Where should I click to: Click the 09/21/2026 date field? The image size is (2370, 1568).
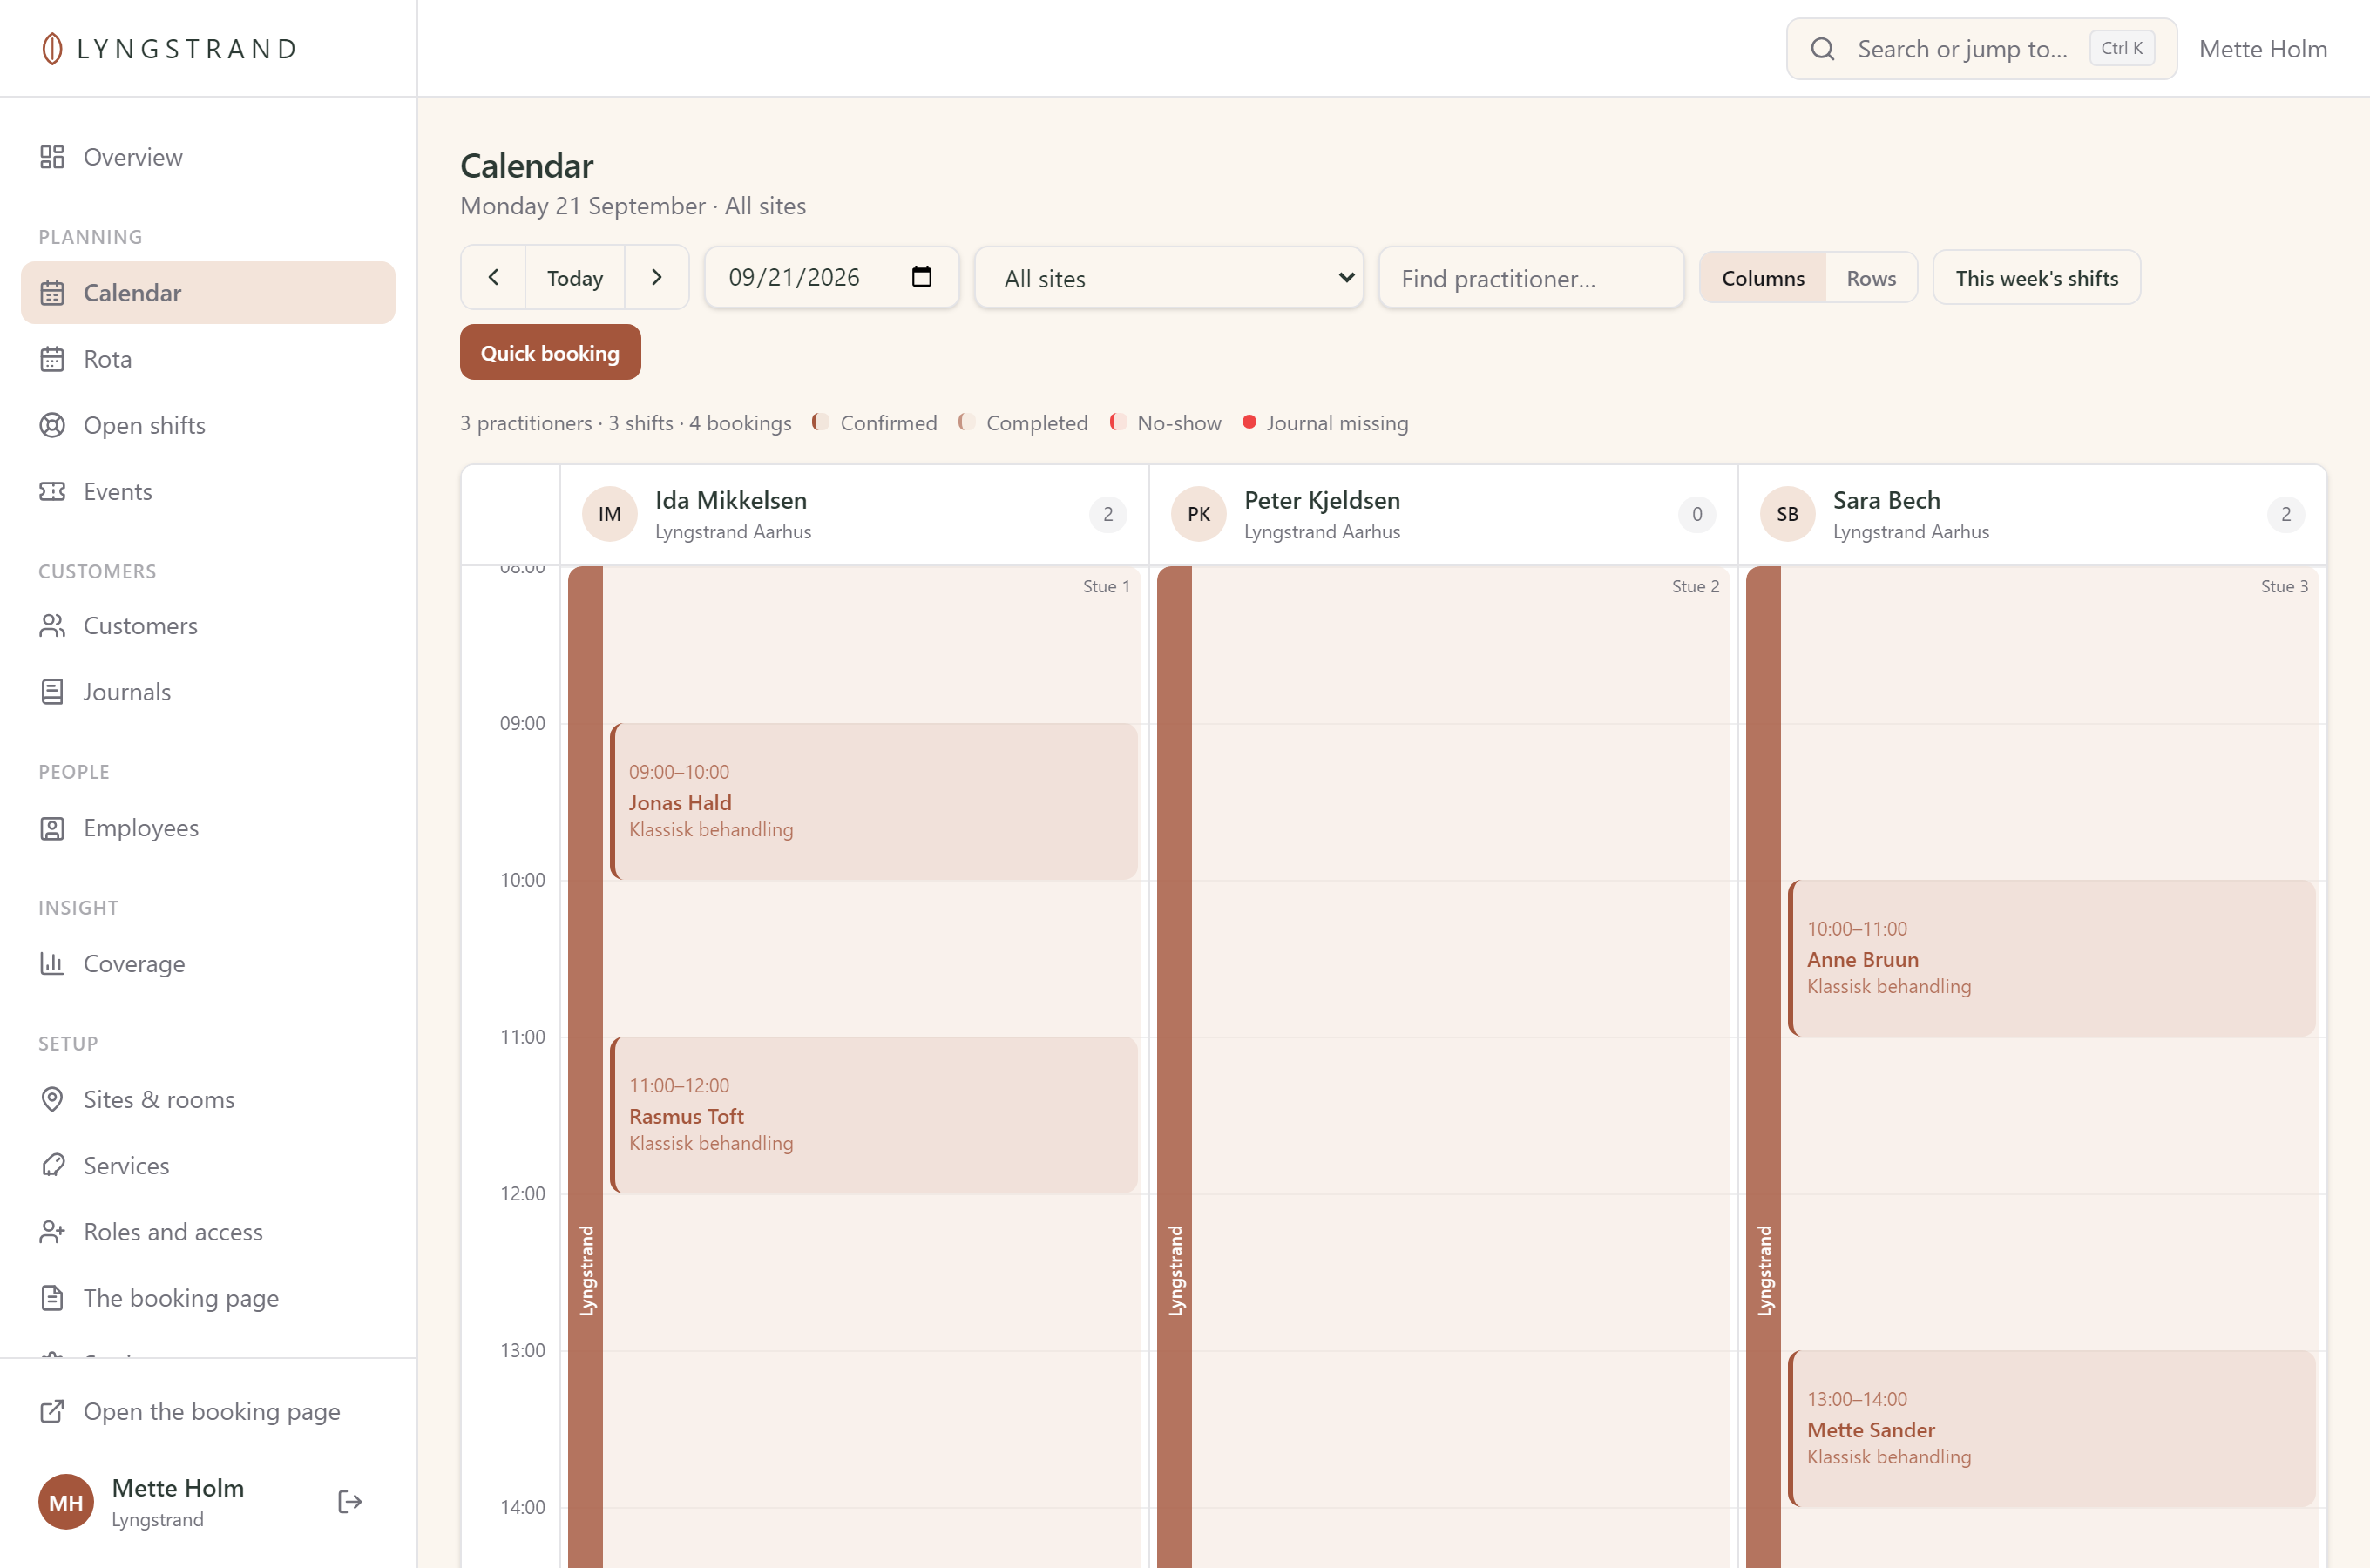coord(831,277)
